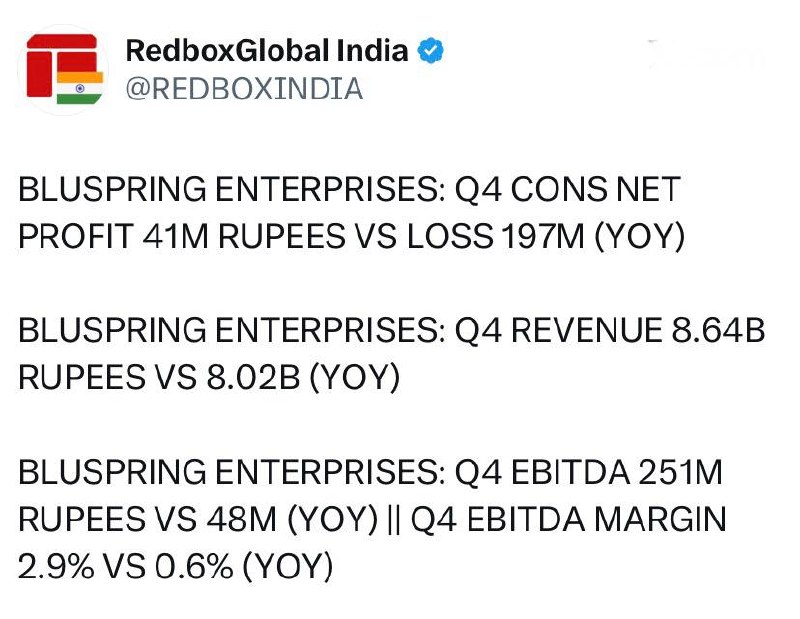
Task: Click 'BLUSPRING ENTERPRISES:' in the third paragraph
Action: tap(232, 472)
